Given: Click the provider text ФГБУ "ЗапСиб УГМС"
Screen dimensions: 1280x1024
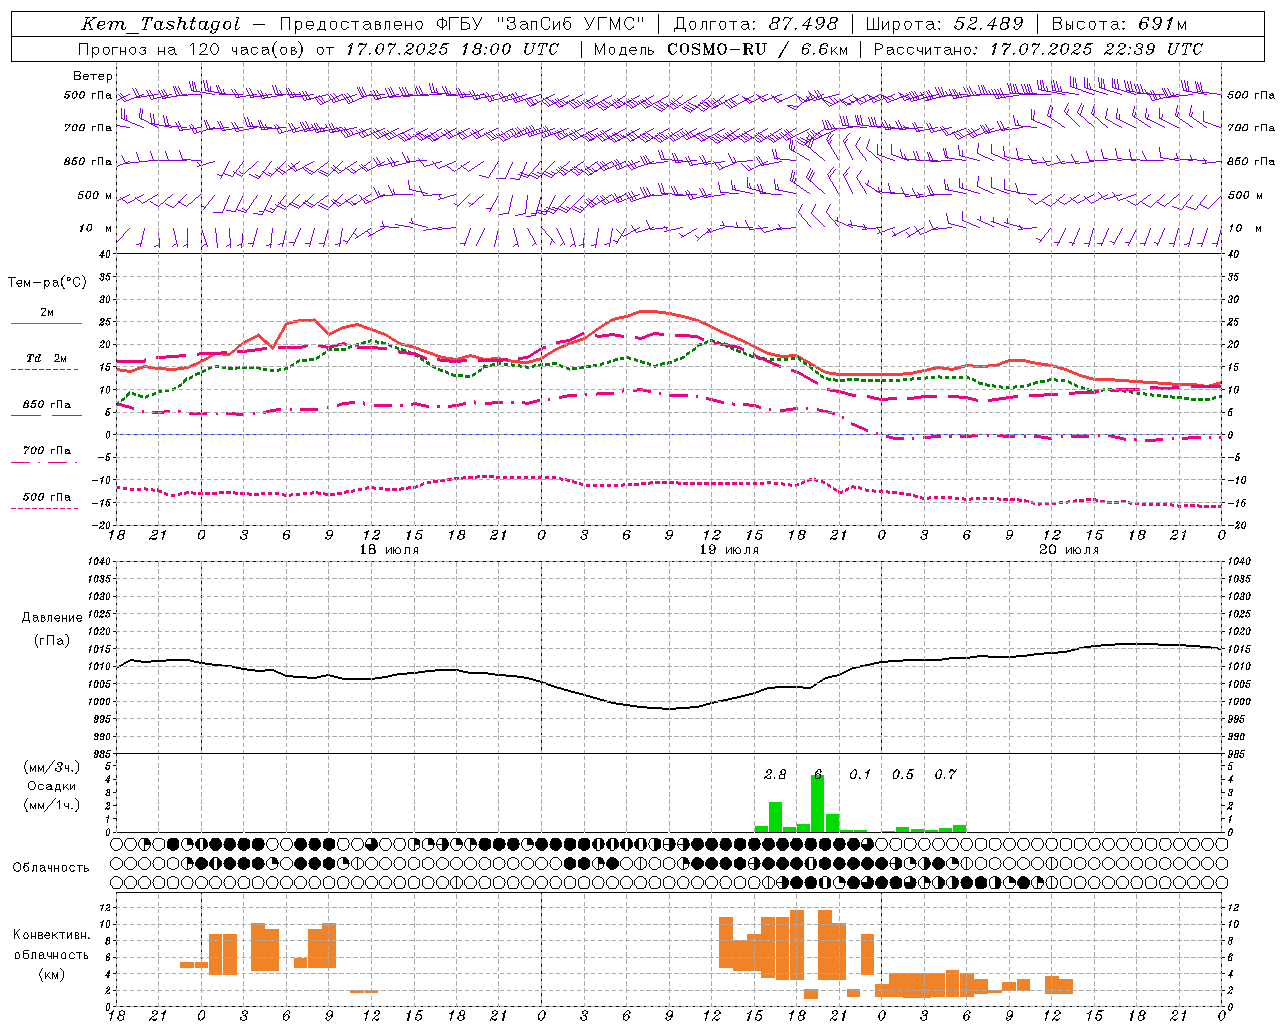Looking at the screenshot, I should (x=541, y=24).
